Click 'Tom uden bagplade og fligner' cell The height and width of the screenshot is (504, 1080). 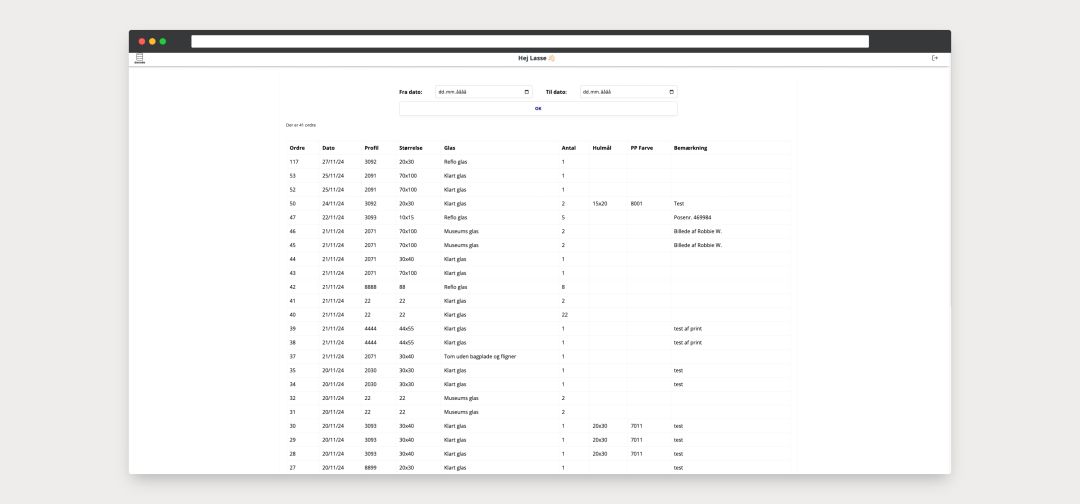480,356
